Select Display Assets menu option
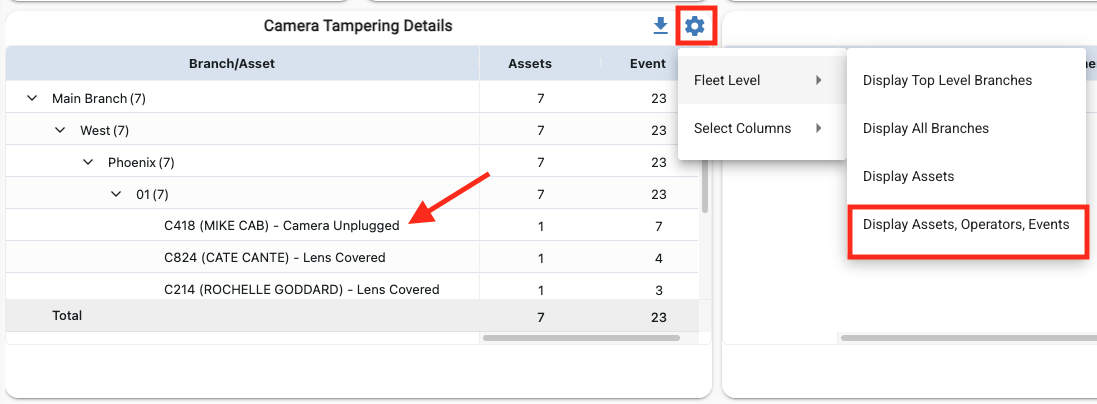 908,176
